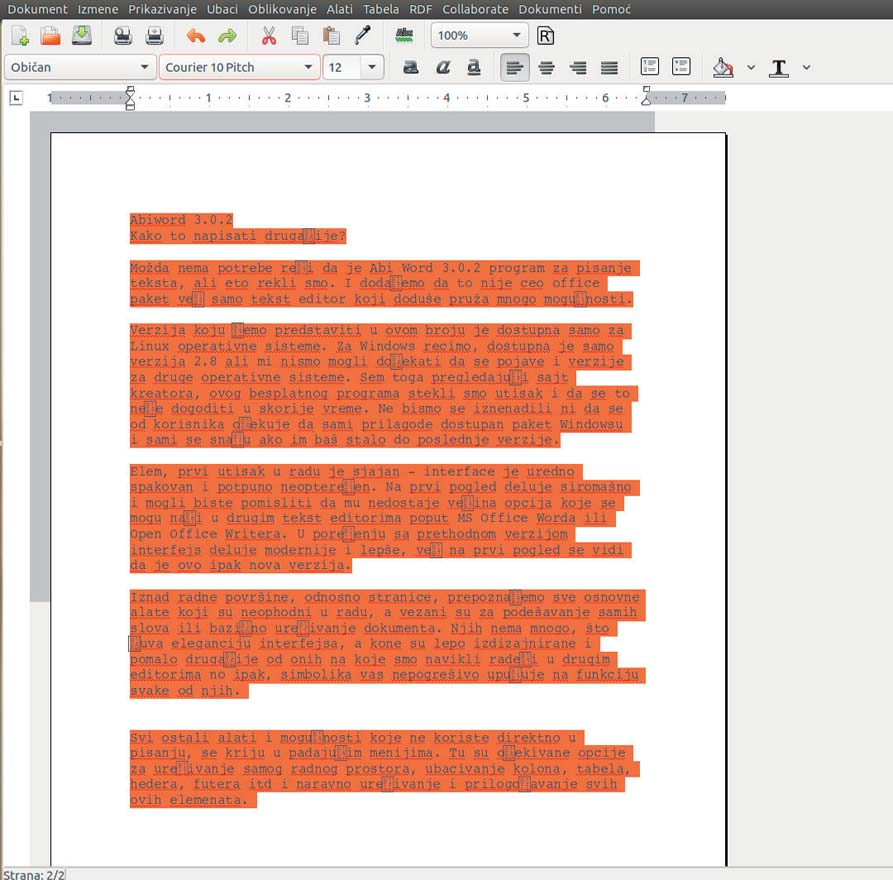Open the Pomoć menu
893x880 pixels.
[611, 9]
